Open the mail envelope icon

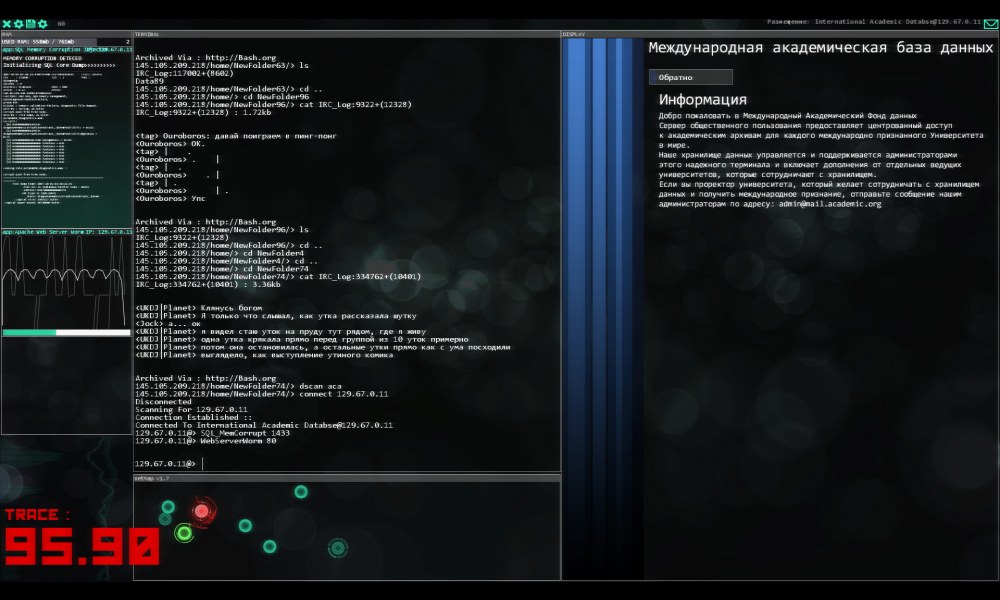(x=991, y=24)
